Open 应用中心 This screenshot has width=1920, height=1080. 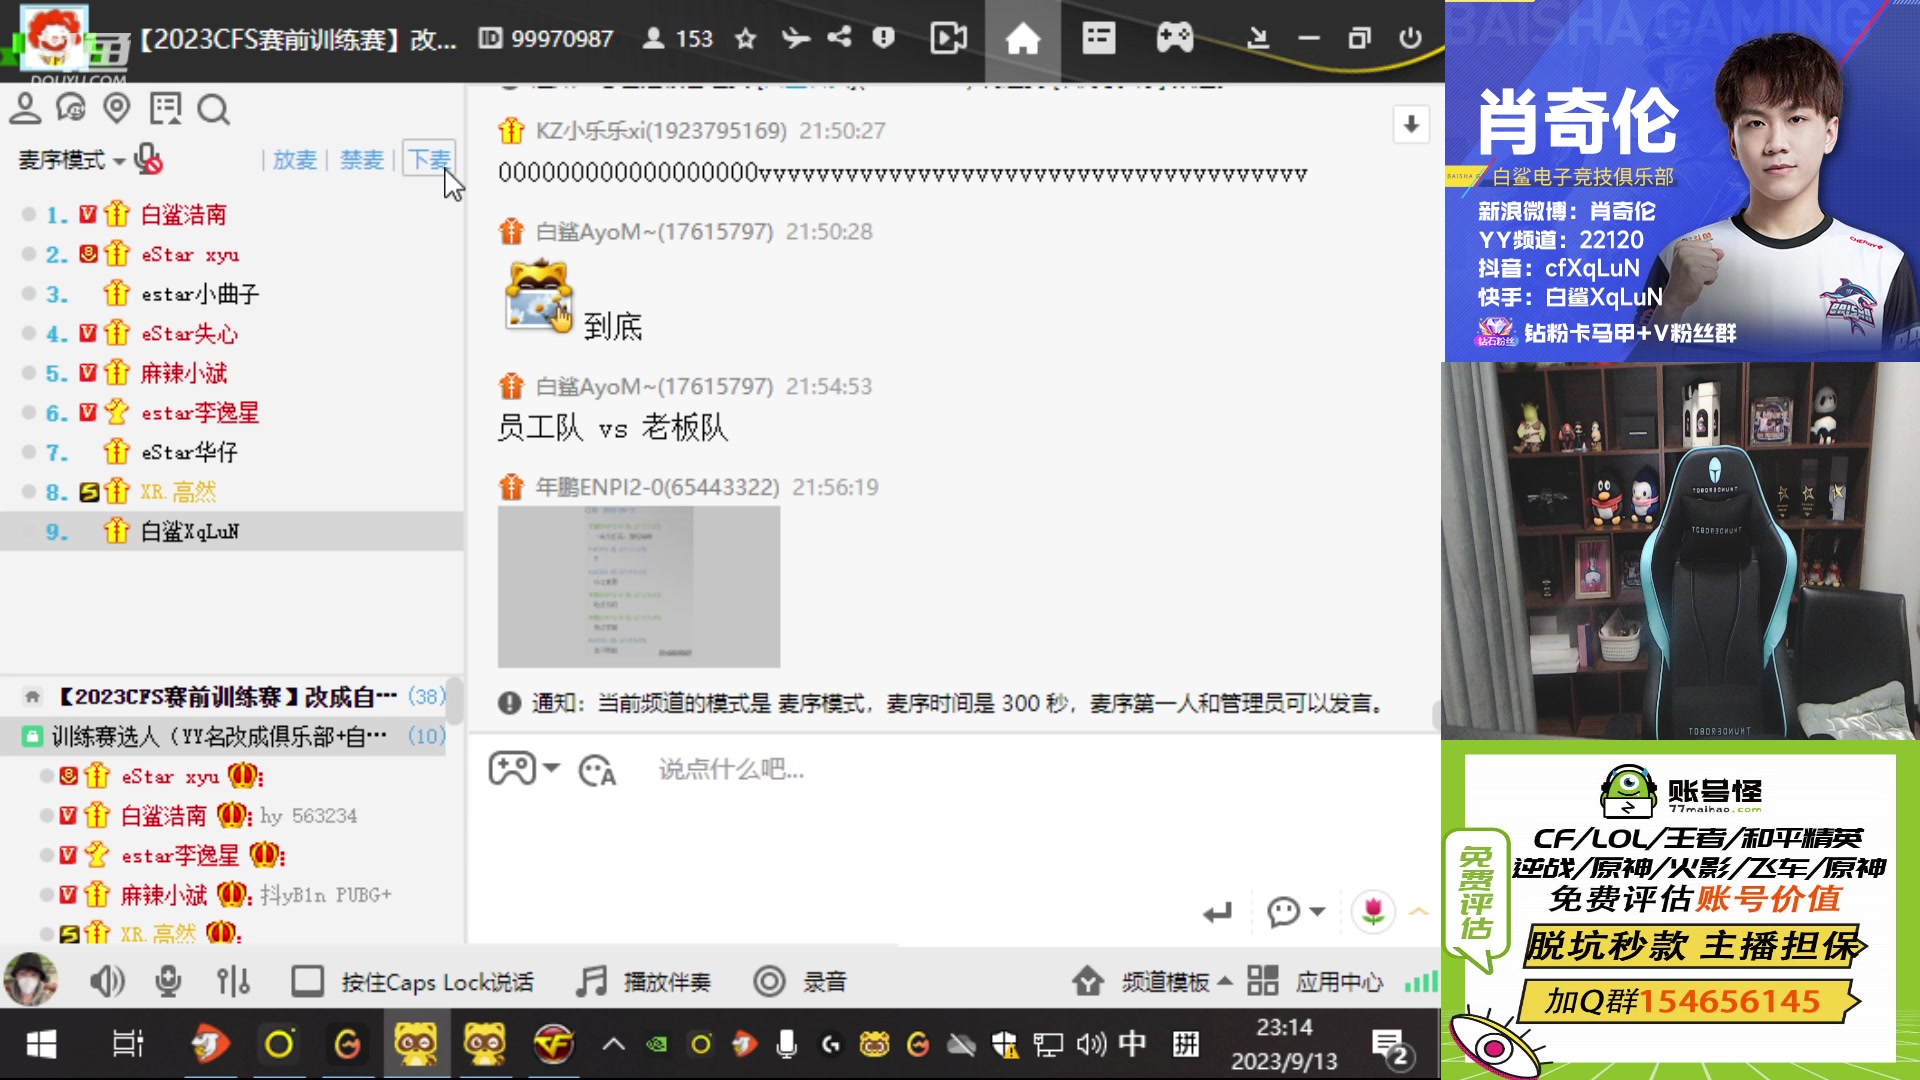click(1315, 982)
